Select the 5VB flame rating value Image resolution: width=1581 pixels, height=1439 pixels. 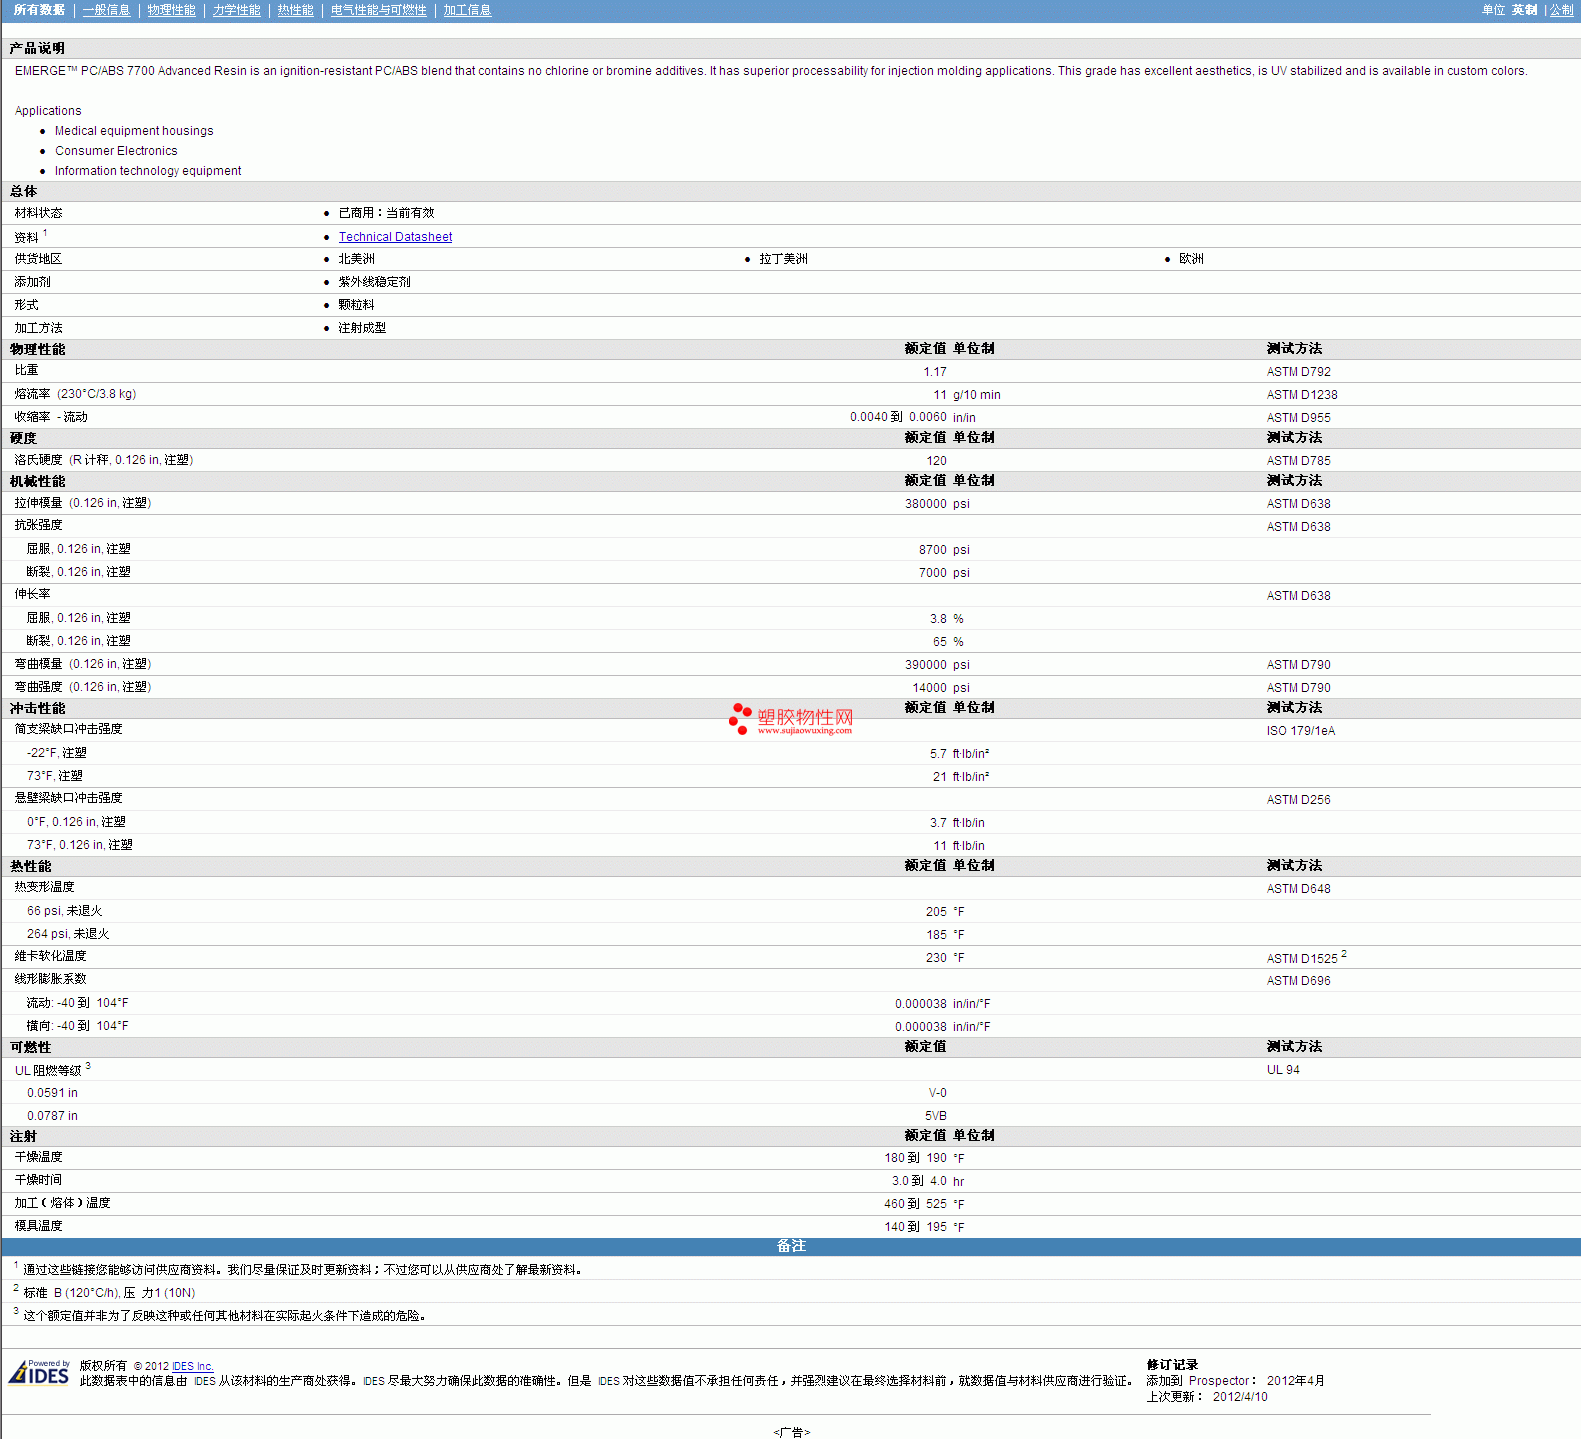click(x=936, y=1116)
